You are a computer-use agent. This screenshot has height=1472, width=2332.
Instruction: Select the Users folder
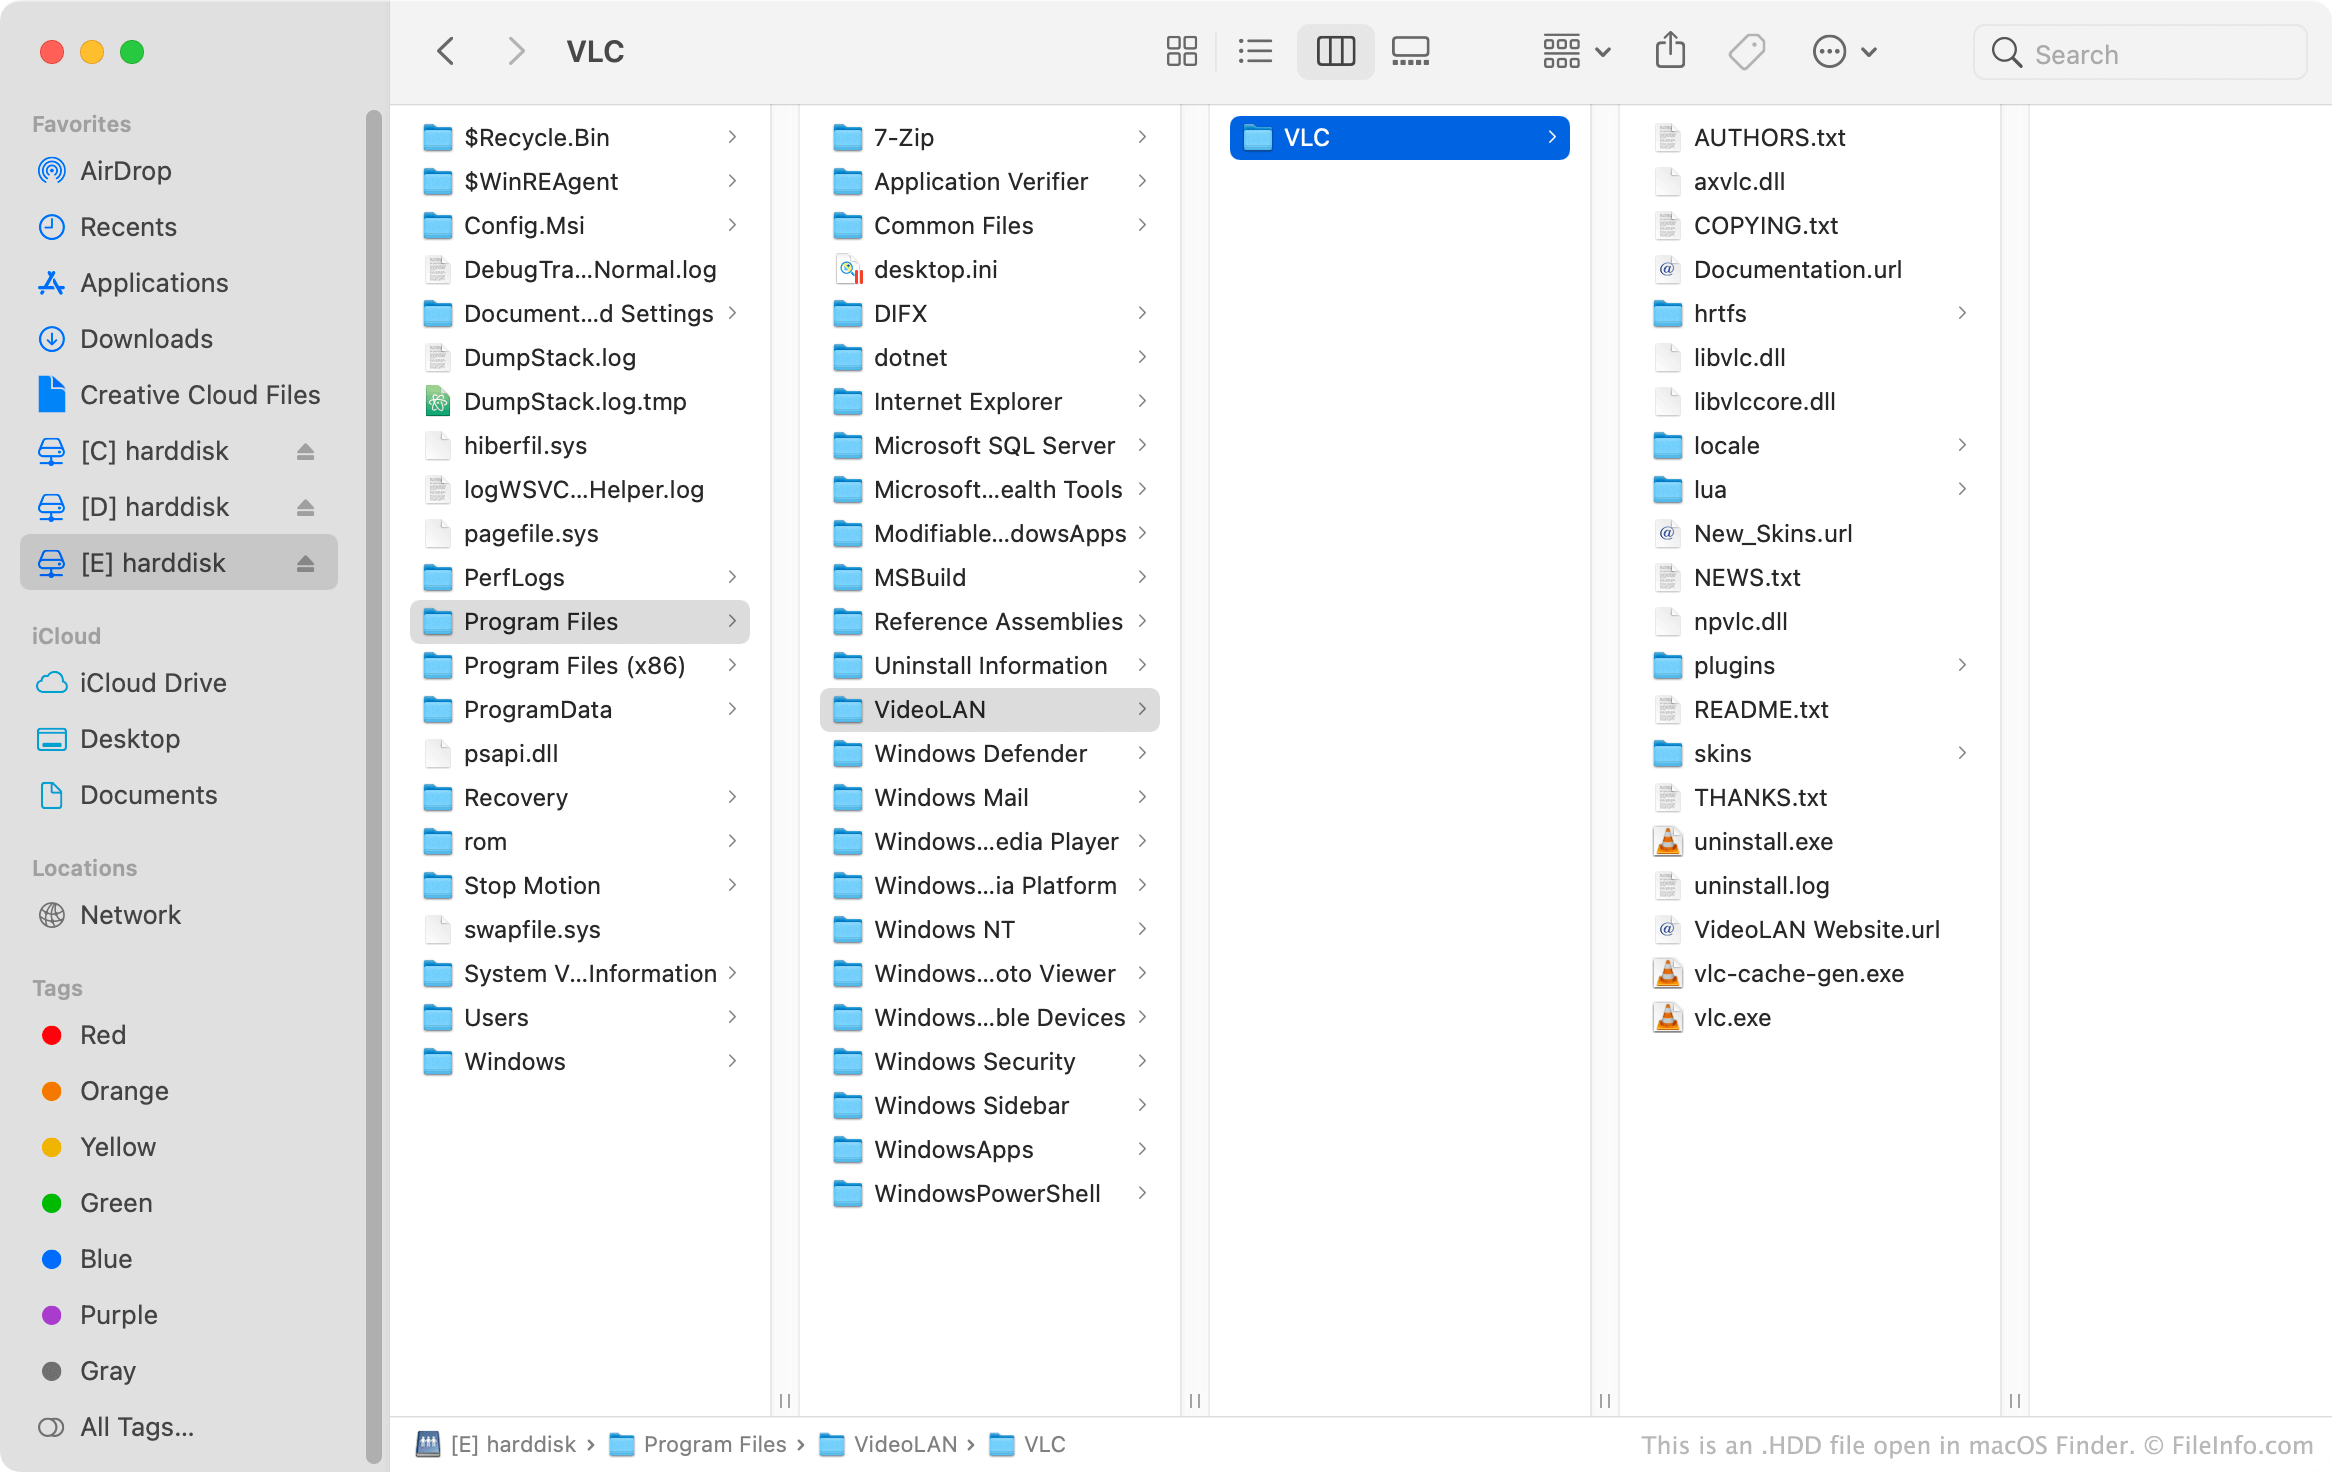coord(580,1017)
